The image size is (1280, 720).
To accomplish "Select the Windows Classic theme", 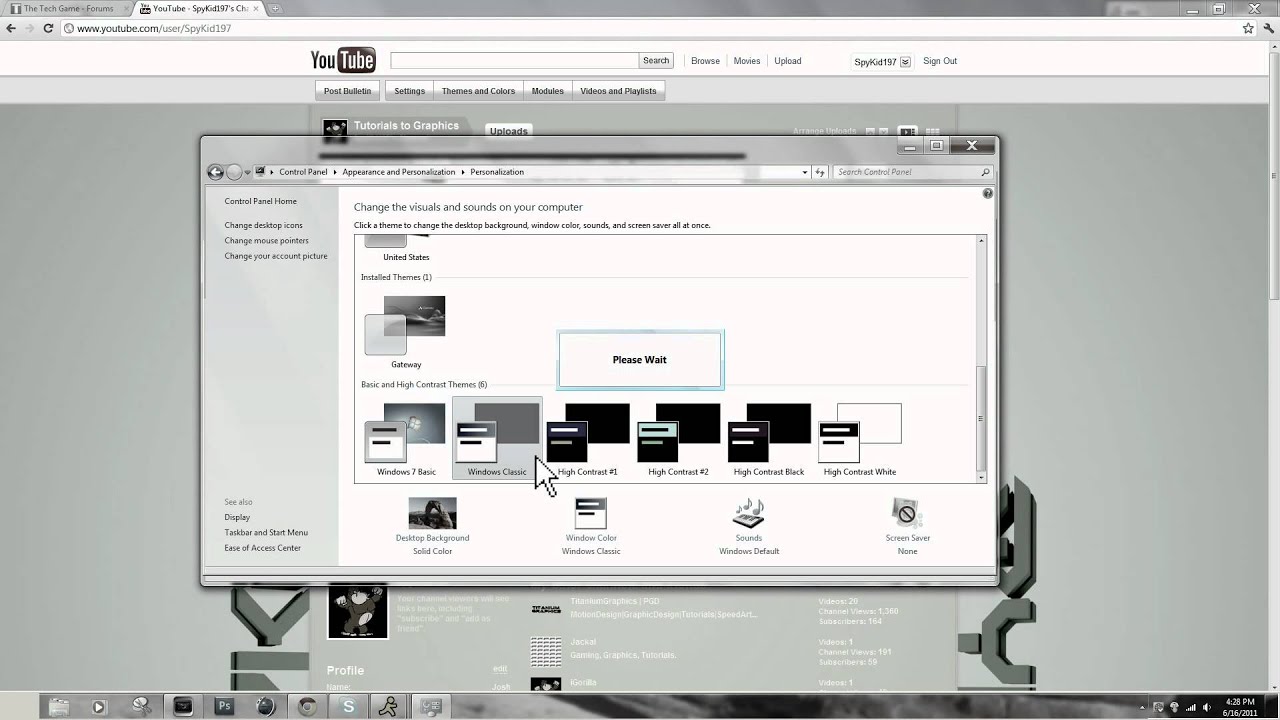I will [x=497, y=438].
